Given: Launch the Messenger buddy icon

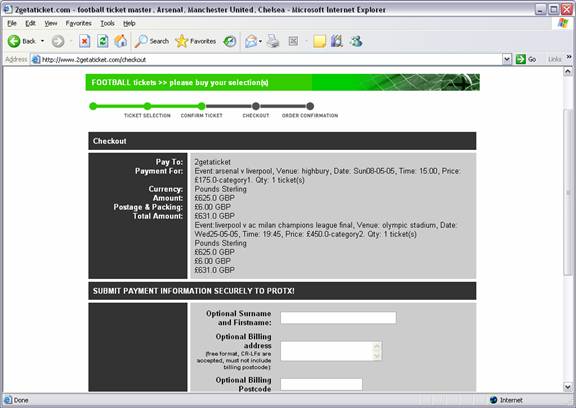Looking at the screenshot, I should click(x=356, y=41).
